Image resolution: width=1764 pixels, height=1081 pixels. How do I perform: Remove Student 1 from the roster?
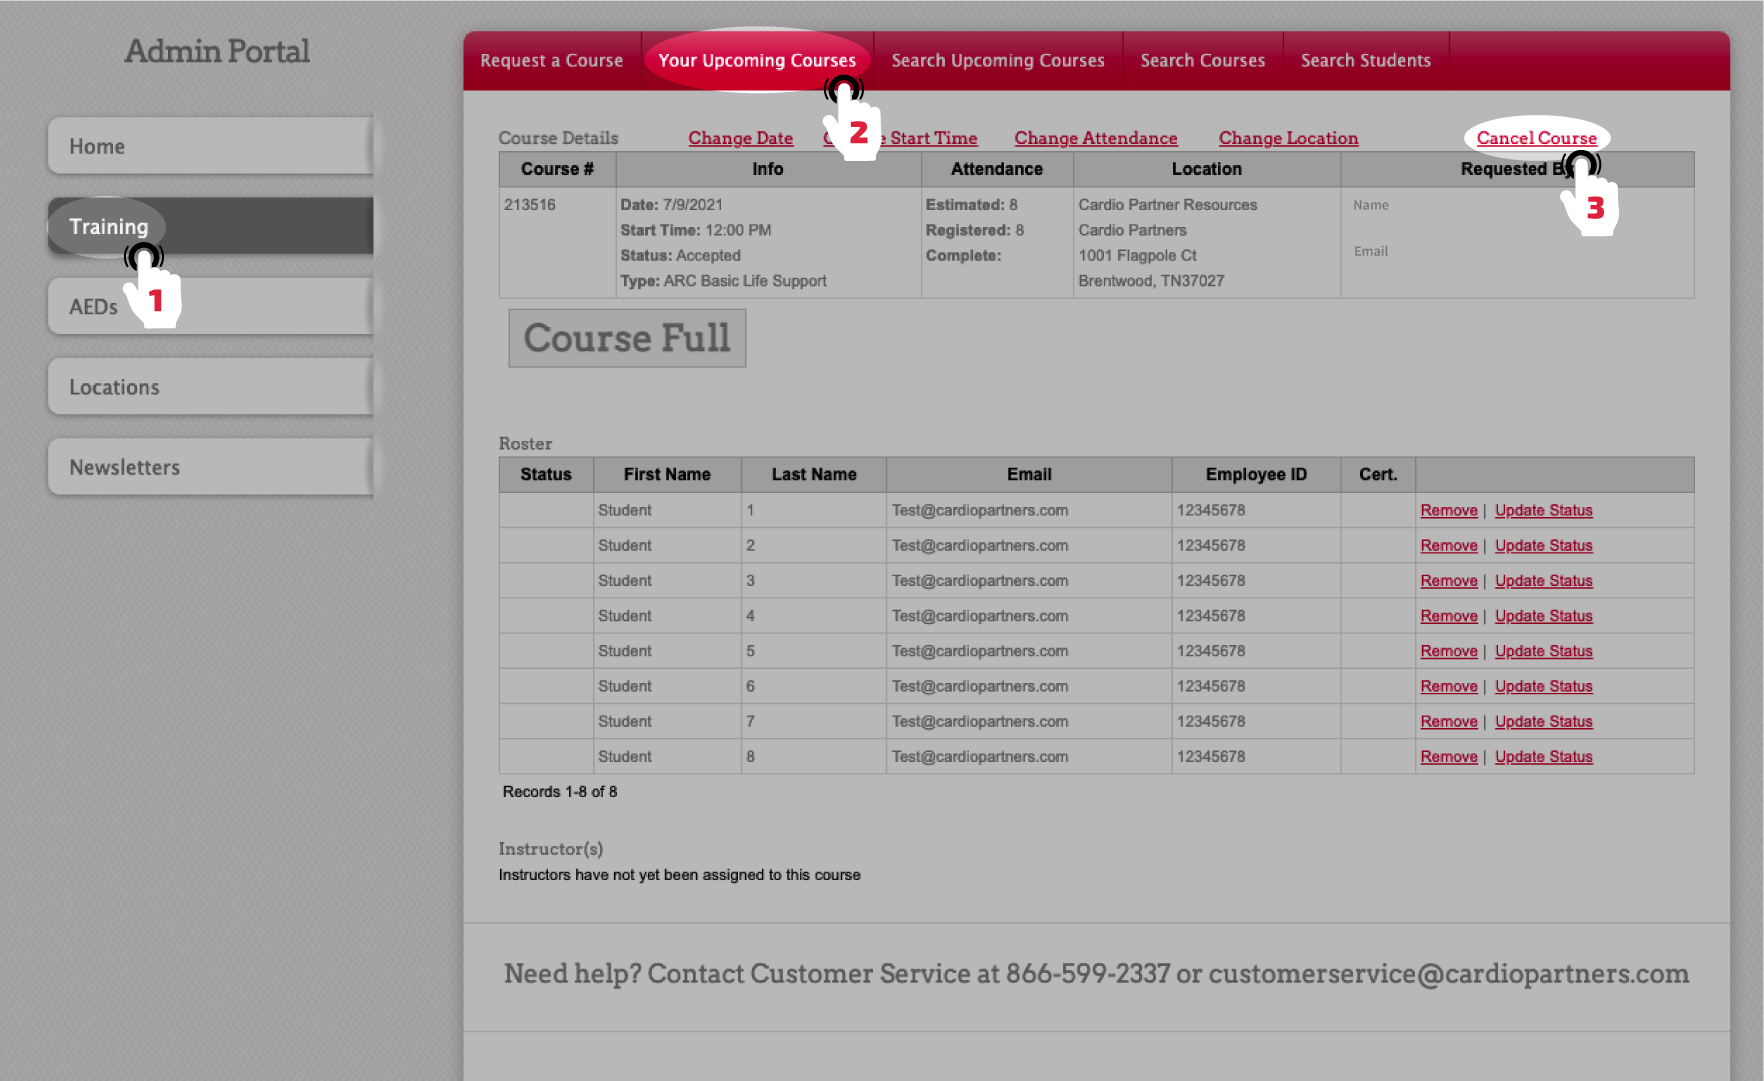tap(1448, 510)
